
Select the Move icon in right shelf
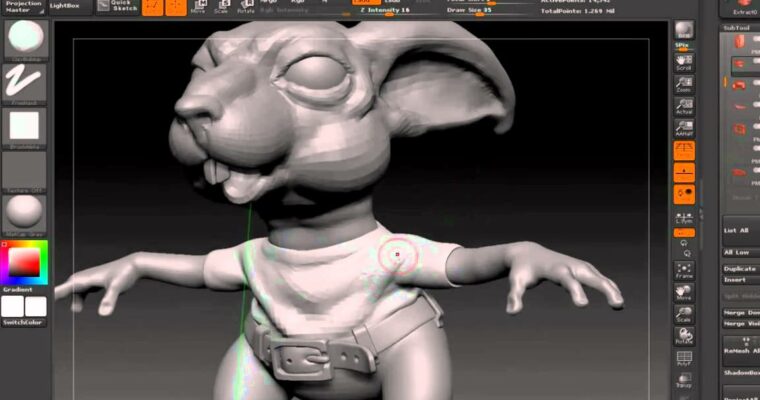point(684,293)
